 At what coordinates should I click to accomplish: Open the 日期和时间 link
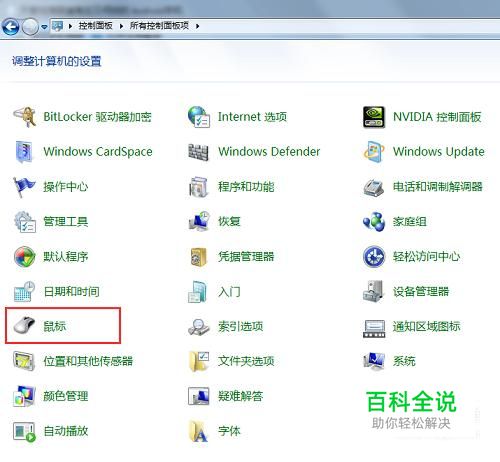pos(72,292)
